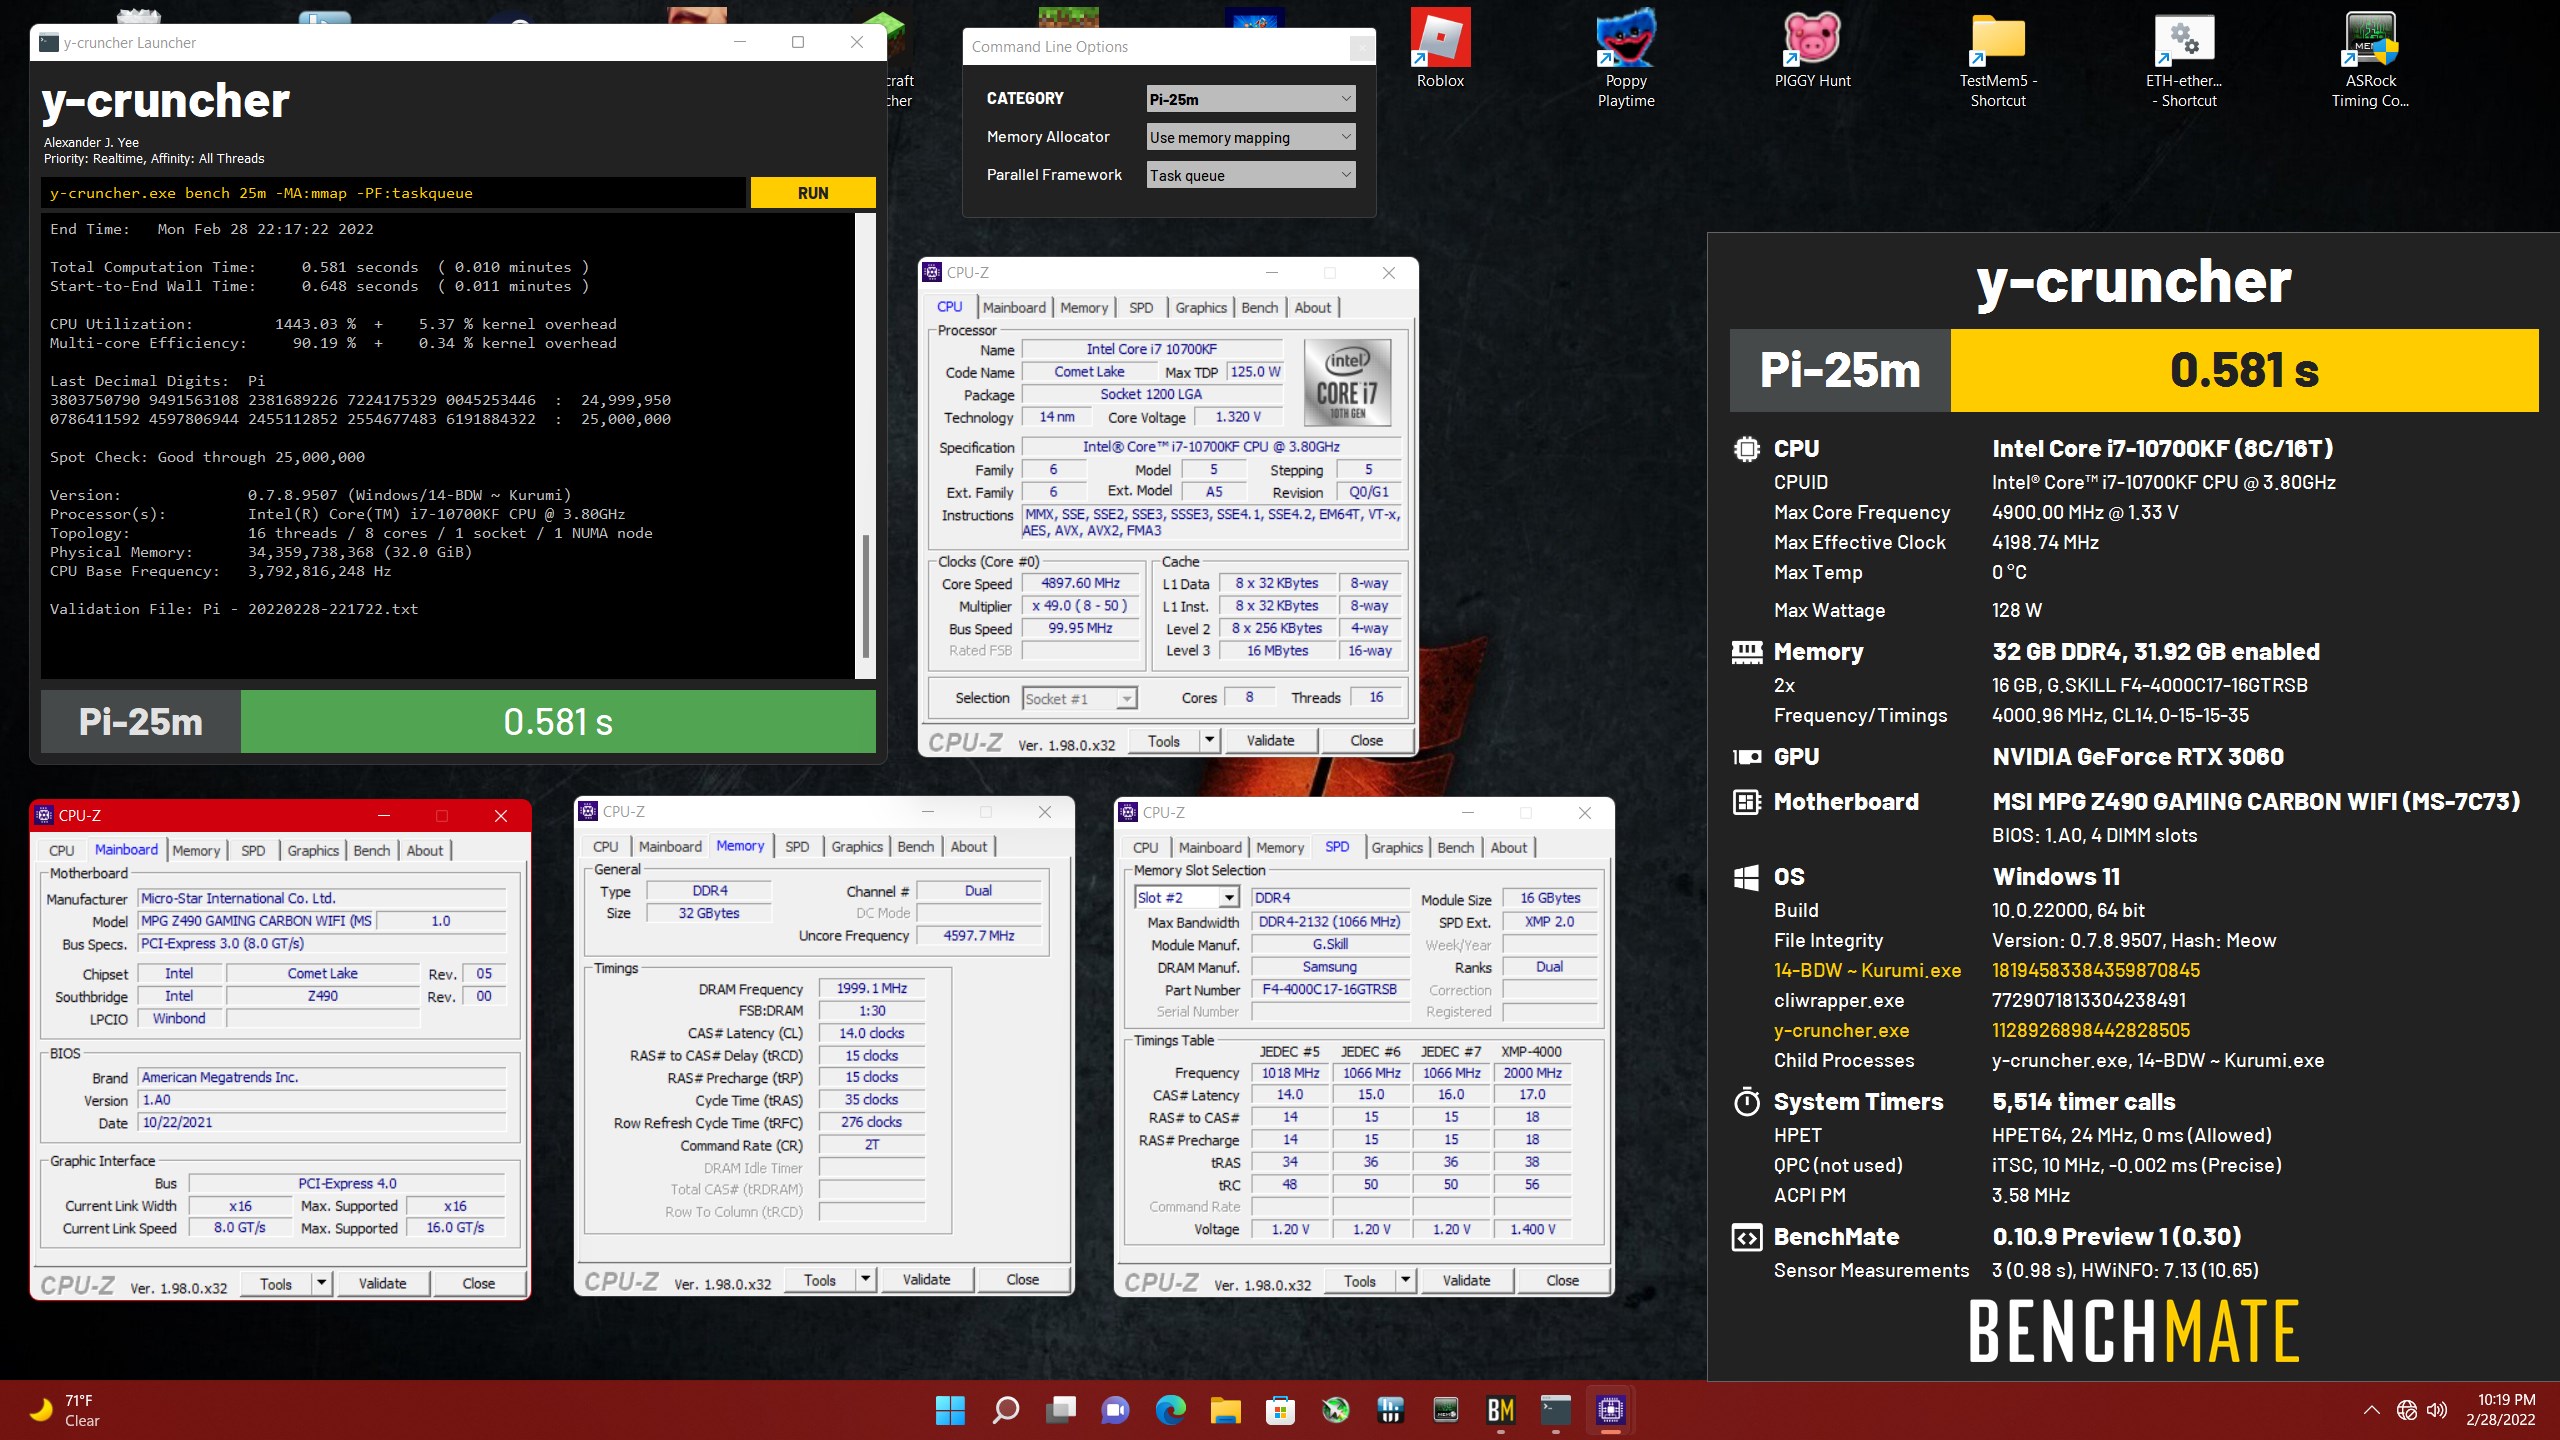Open volume control in system tray
Image resolution: width=2560 pixels, height=1440 pixels.
[x=2437, y=1410]
